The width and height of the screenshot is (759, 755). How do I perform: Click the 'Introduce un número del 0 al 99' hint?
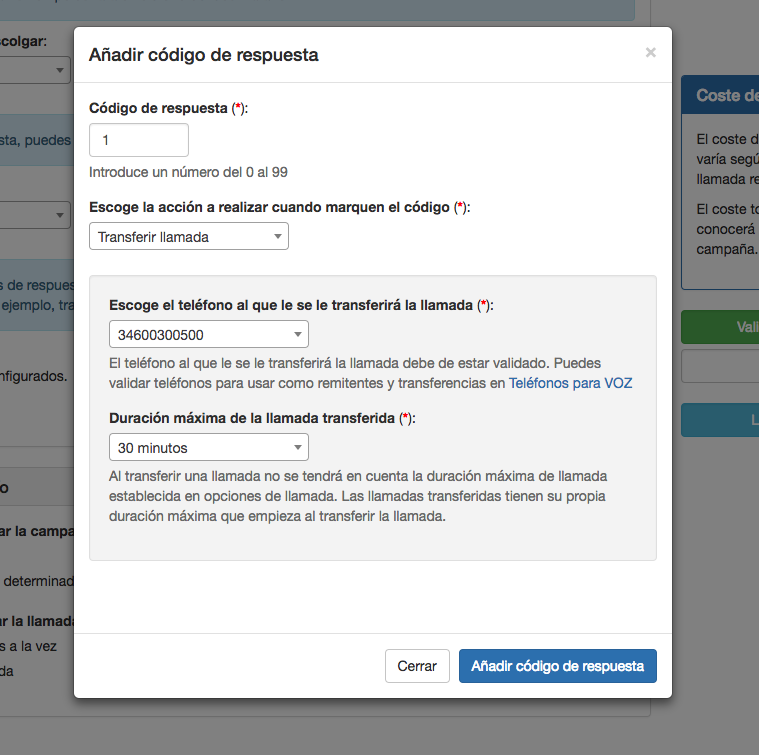coord(188,172)
